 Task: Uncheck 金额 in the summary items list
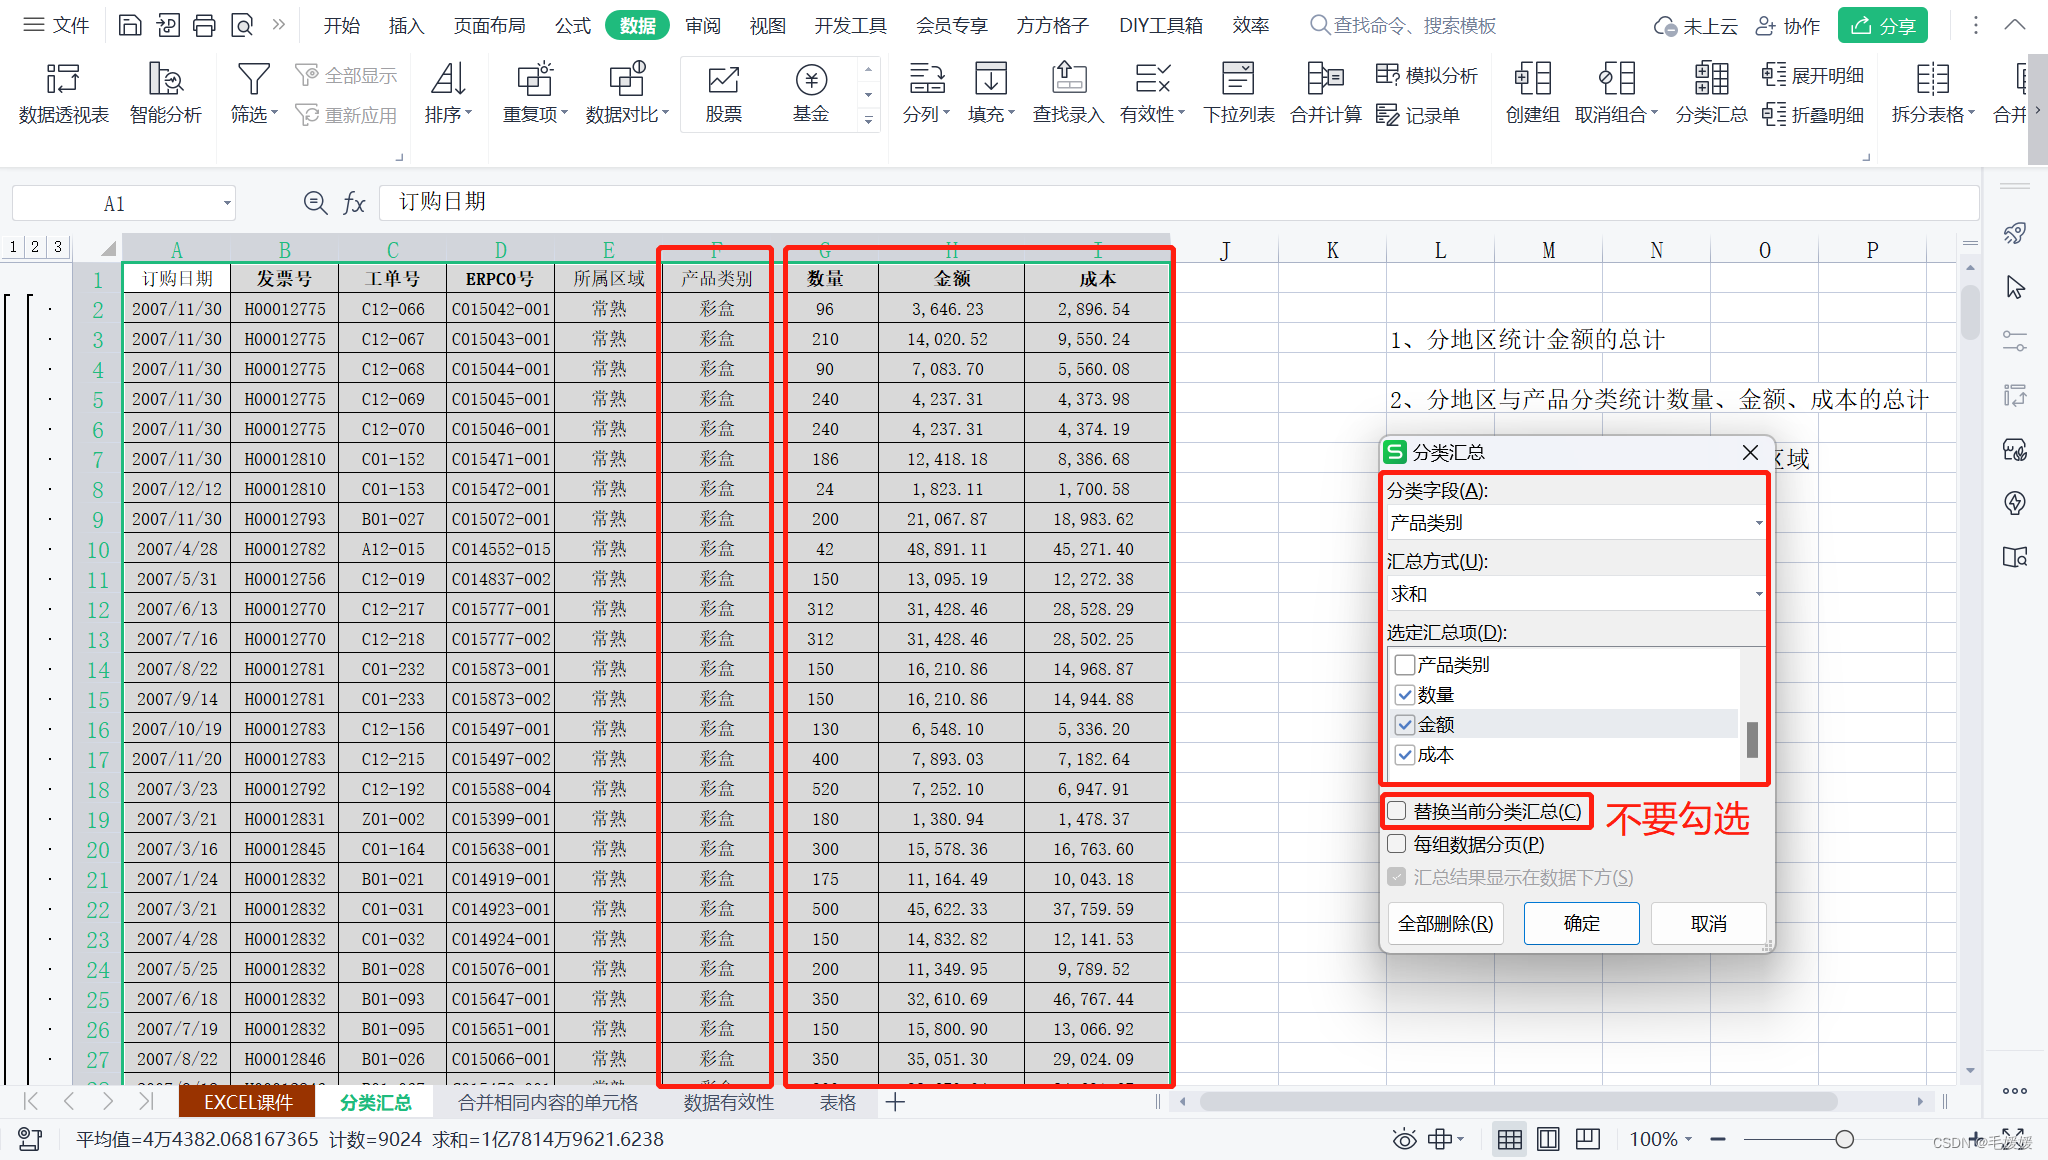click(x=1405, y=725)
